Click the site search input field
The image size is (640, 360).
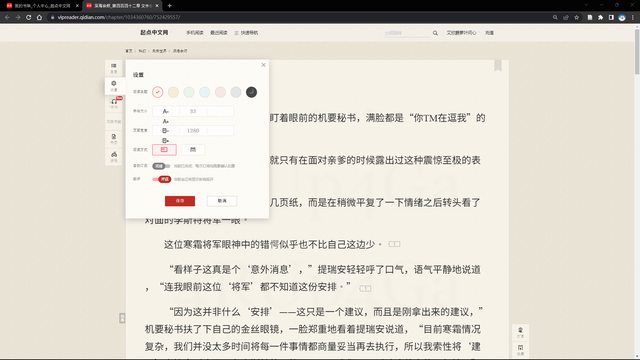(x=407, y=33)
